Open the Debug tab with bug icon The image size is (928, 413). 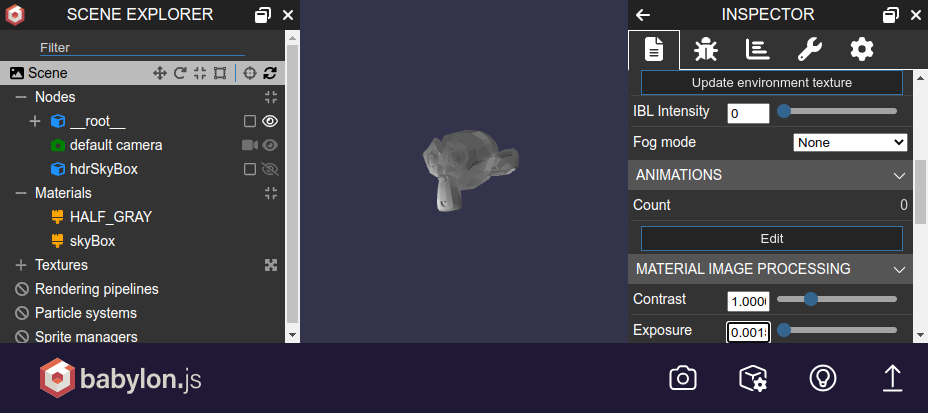pos(705,50)
